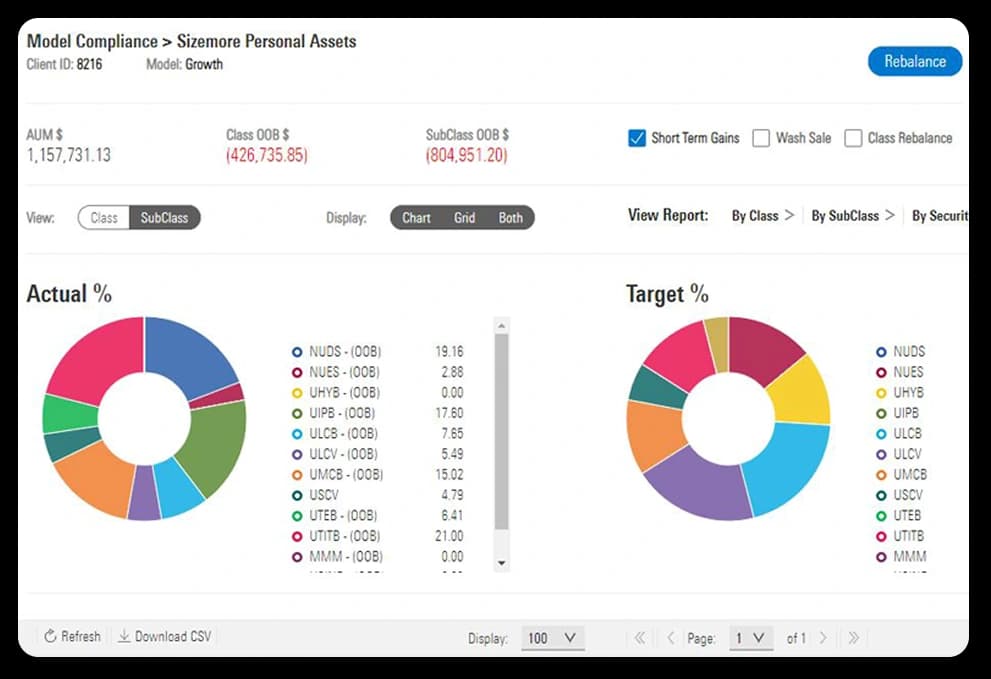
Task: Click the AUM value 1,157,731.13
Action: 69,155
